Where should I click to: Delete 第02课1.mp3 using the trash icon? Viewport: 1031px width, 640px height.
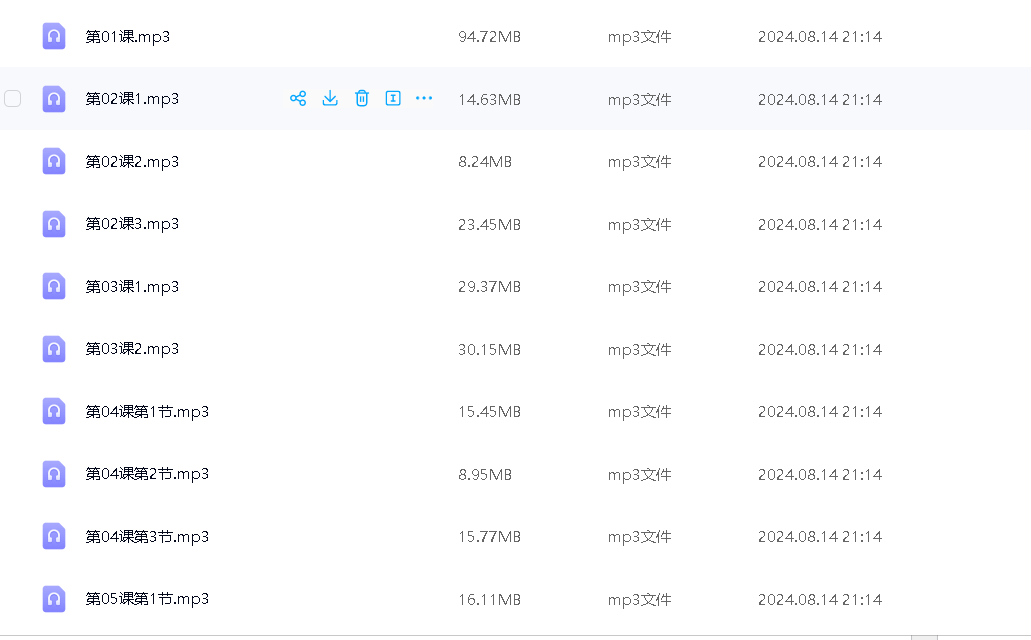362,98
